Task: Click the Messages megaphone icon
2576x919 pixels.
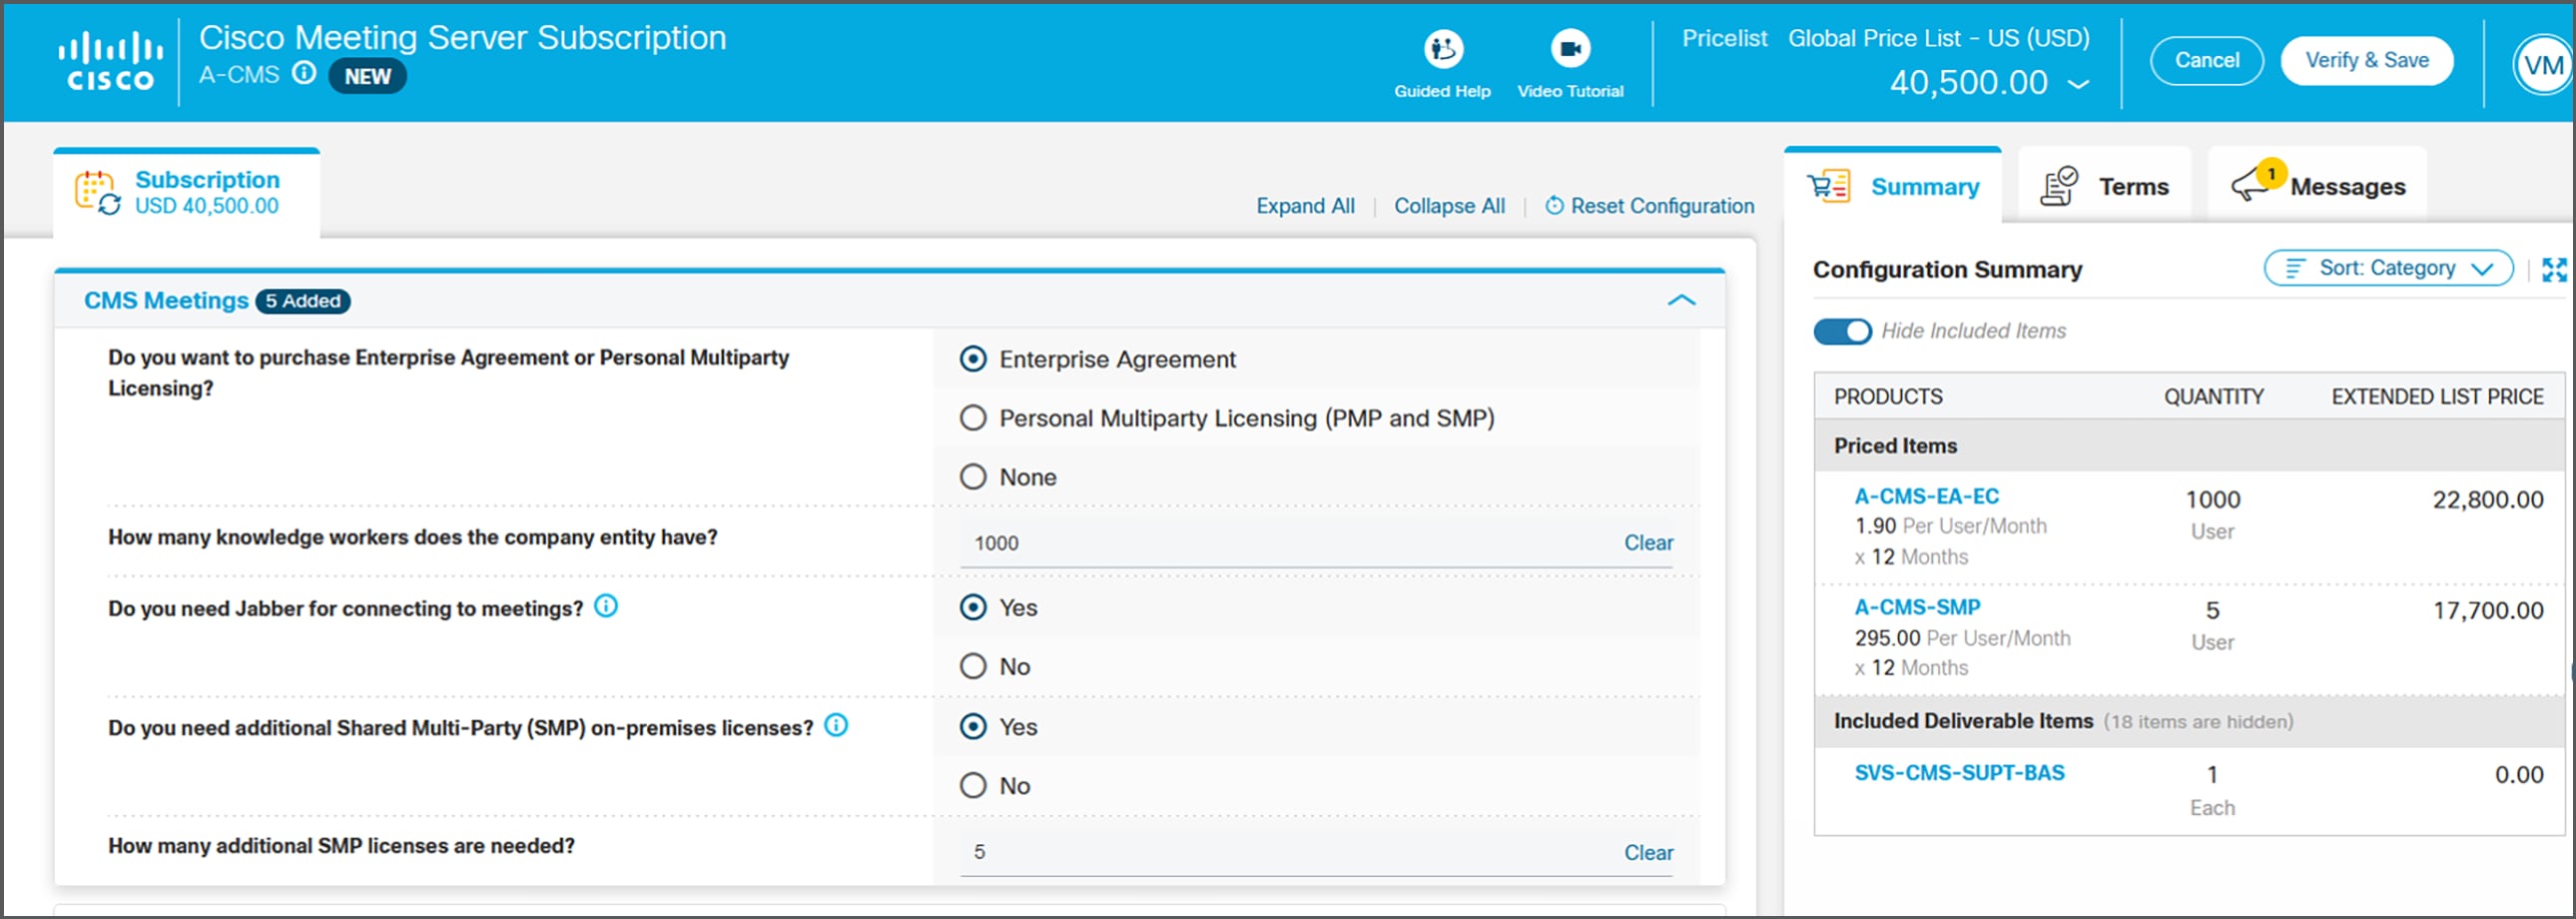Action: coord(2250,186)
